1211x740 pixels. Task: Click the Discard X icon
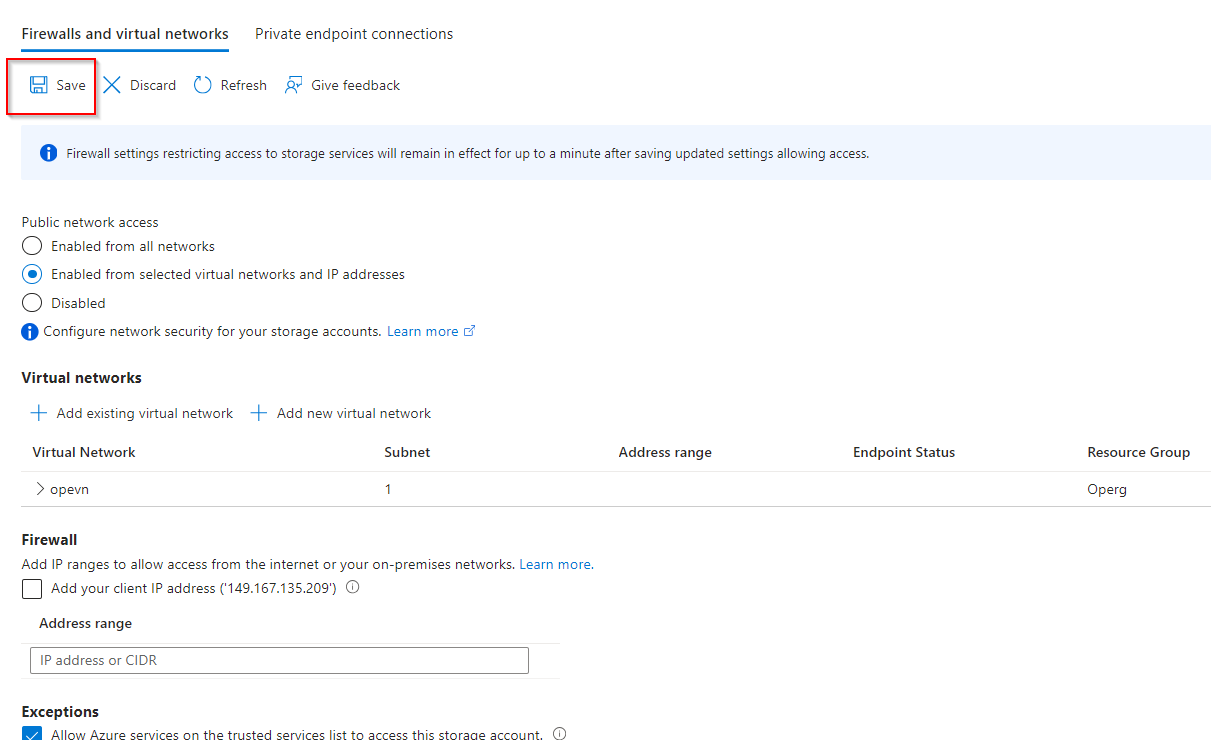112,85
